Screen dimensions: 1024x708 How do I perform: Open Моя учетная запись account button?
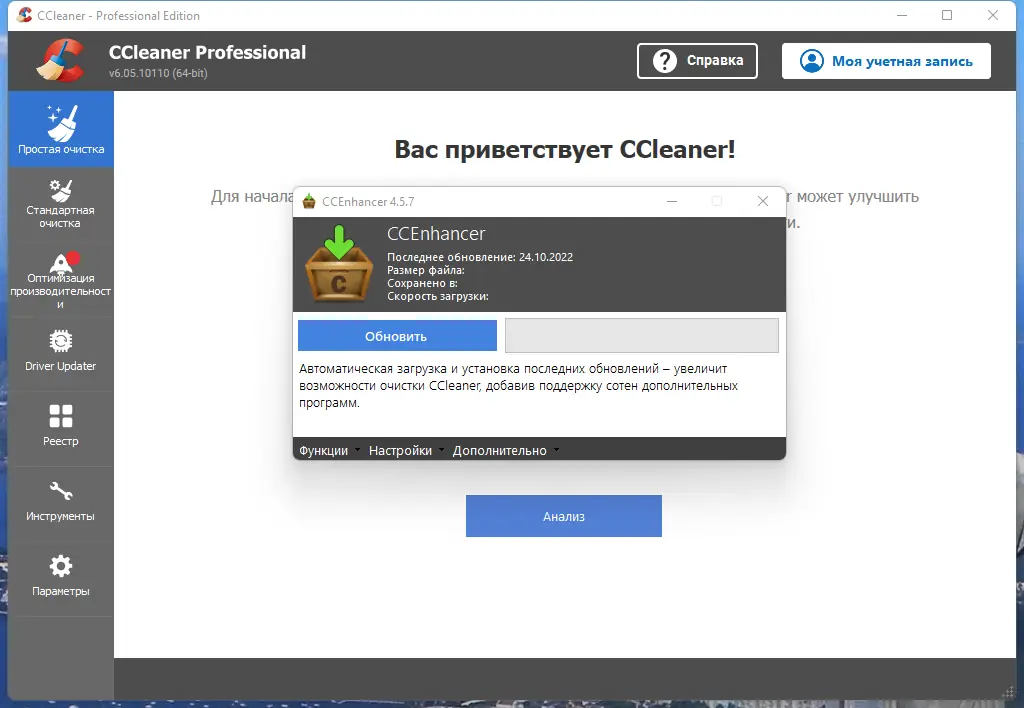[886, 61]
